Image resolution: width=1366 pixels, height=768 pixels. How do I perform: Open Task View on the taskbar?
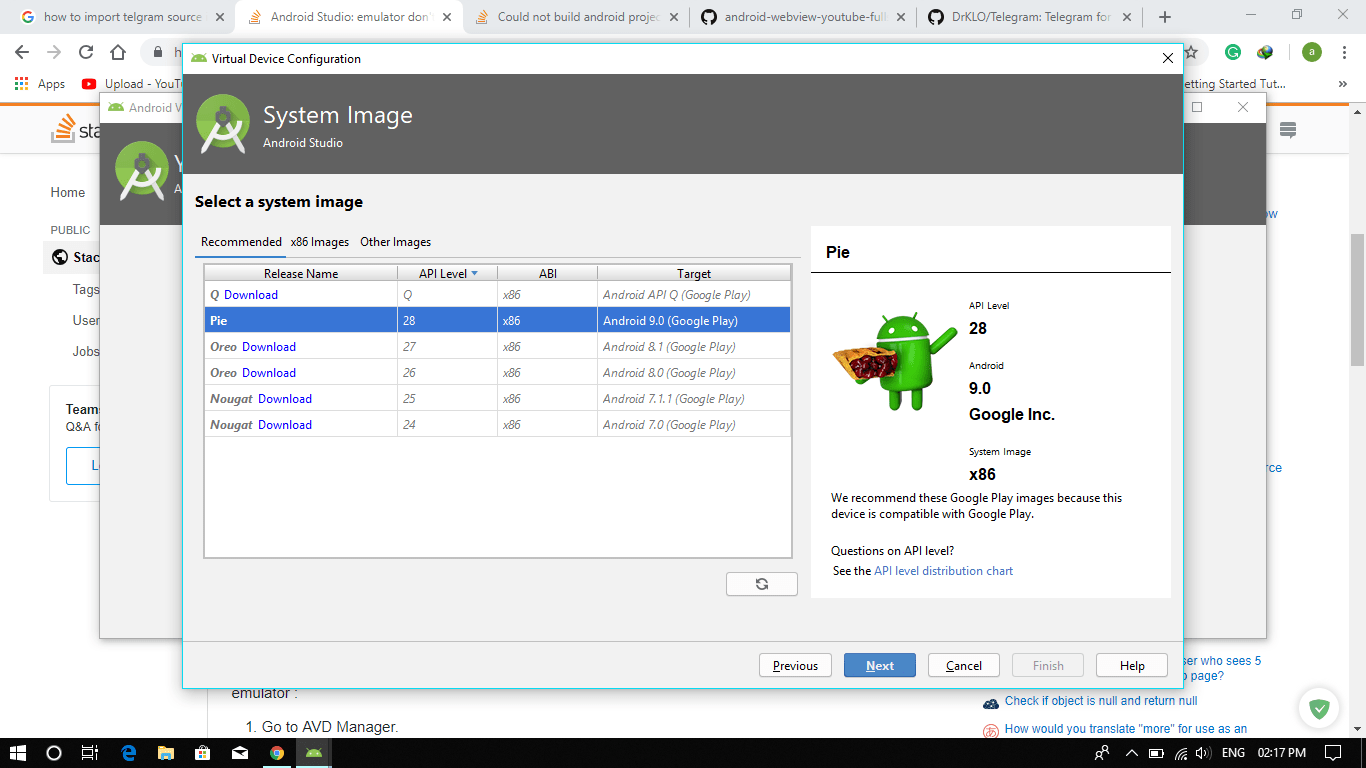pyautogui.click(x=89, y=753)
